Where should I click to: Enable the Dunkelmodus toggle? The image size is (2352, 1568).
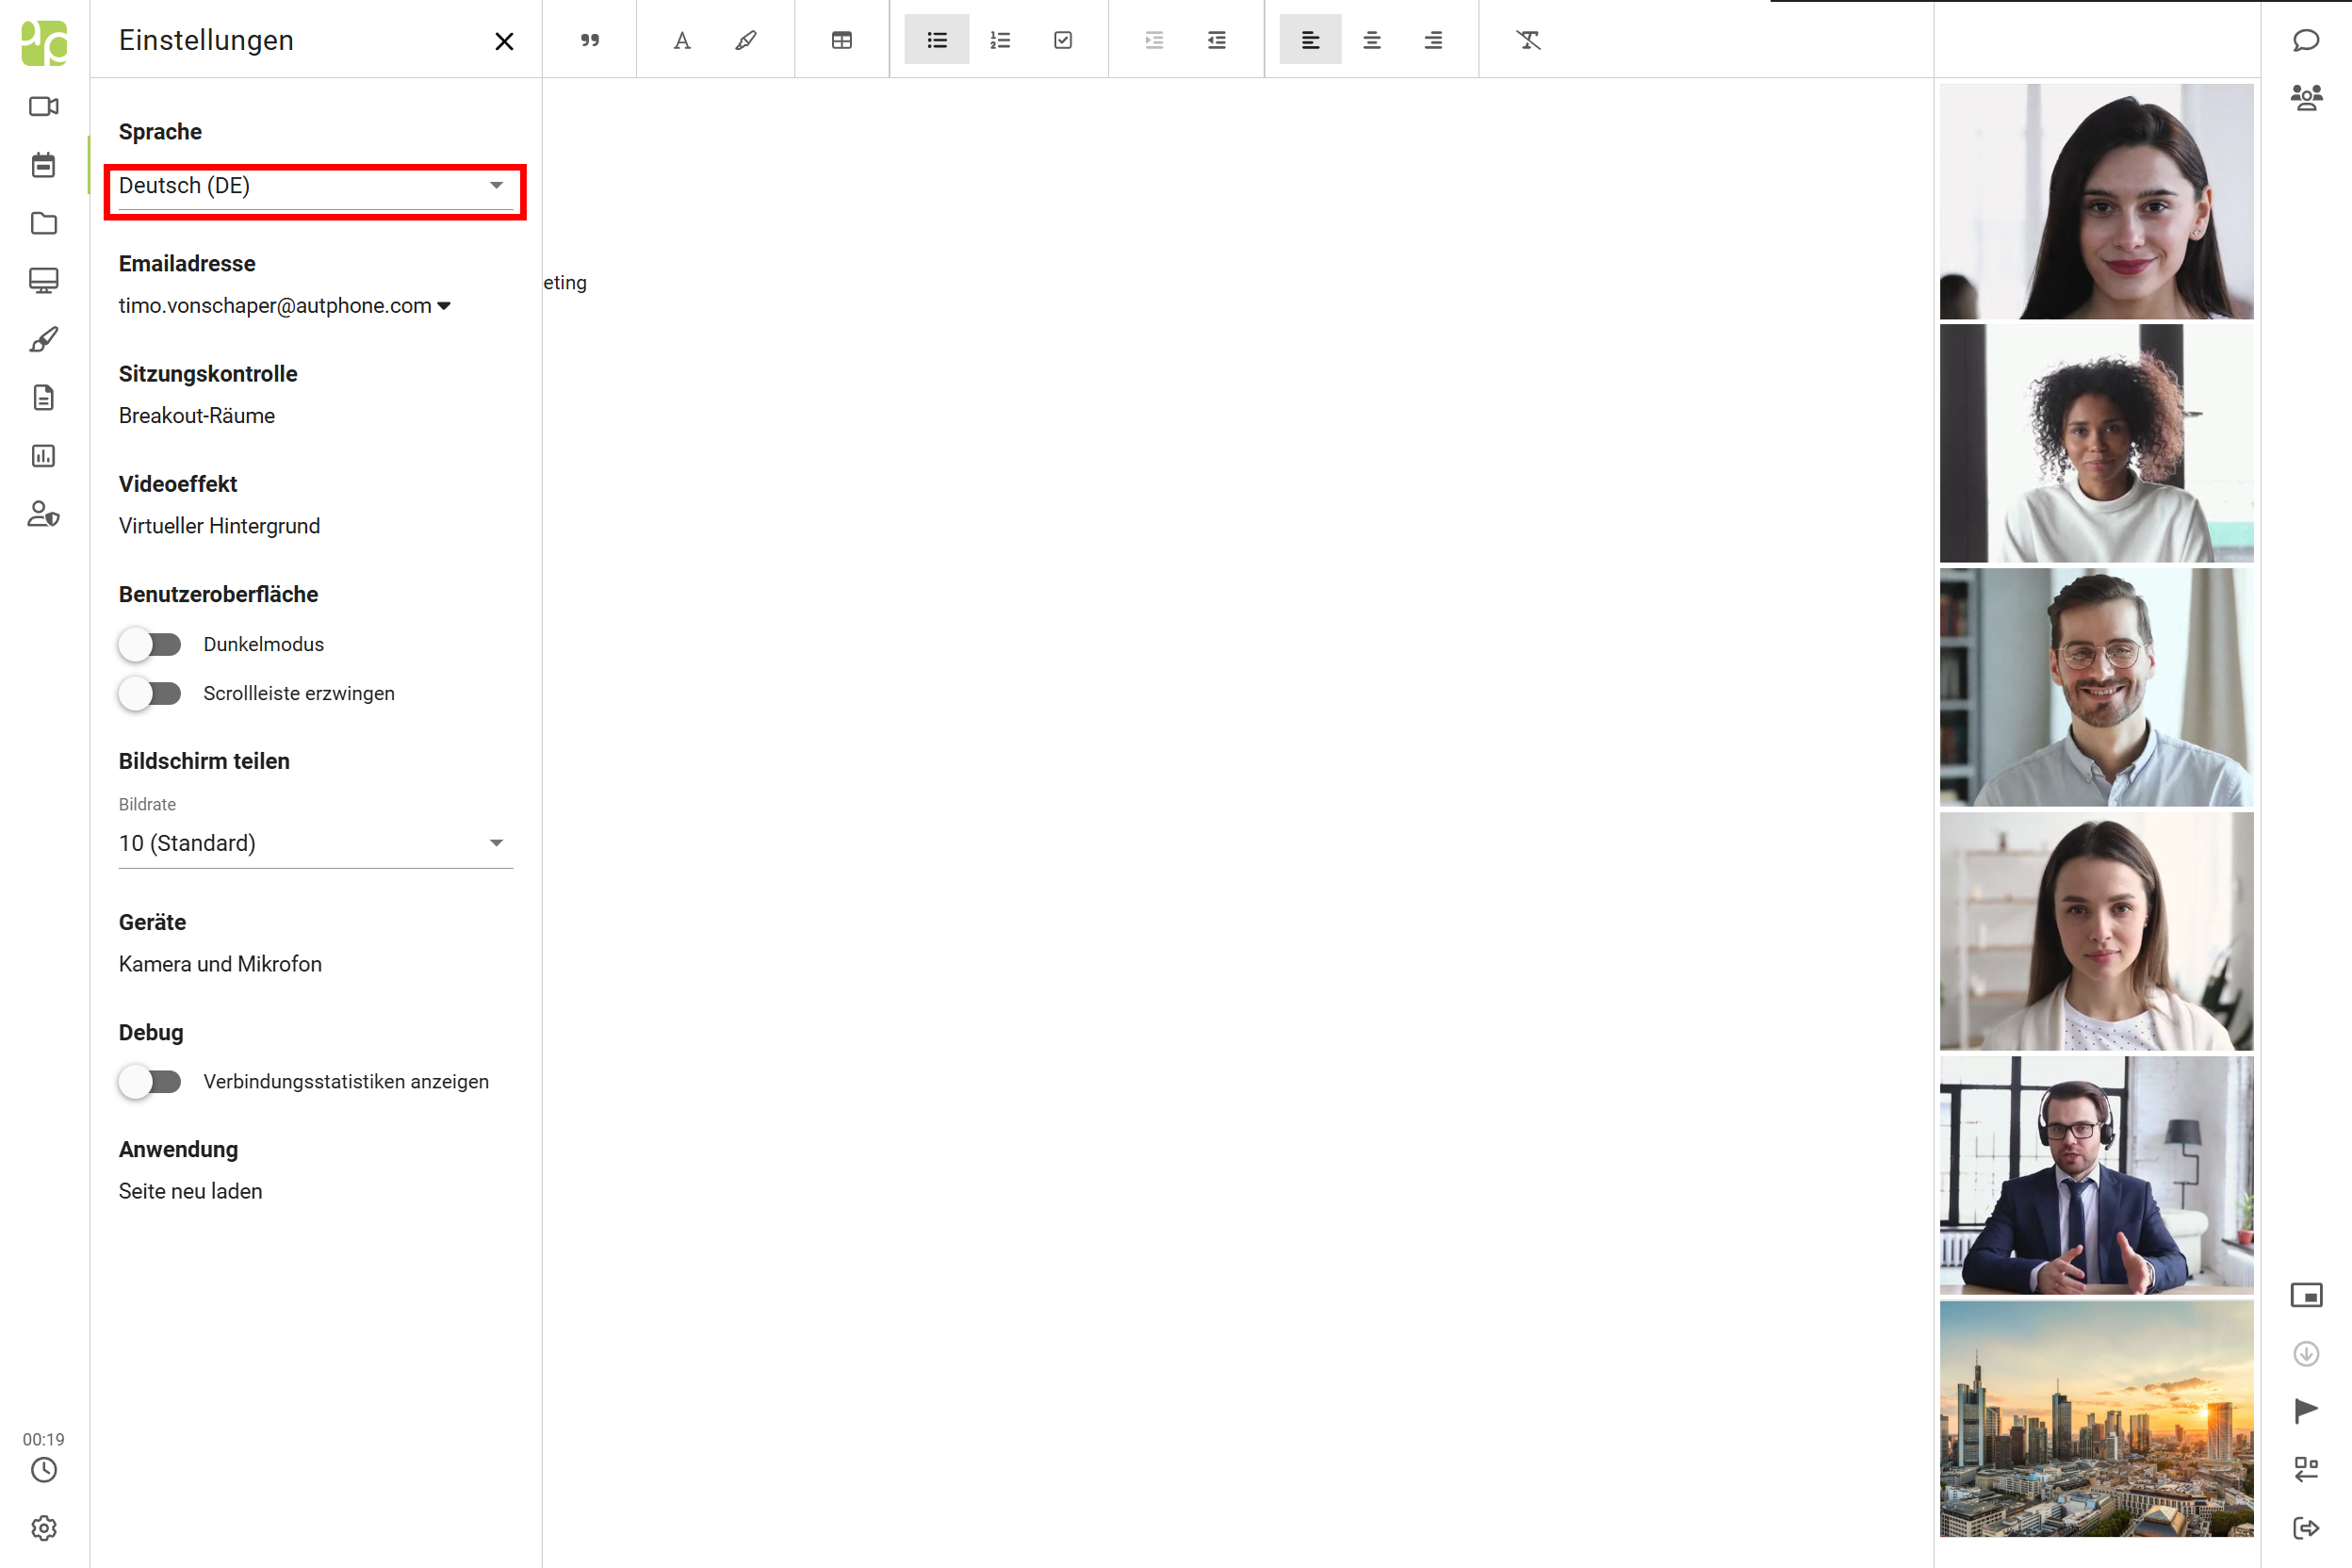pos(150,644)
